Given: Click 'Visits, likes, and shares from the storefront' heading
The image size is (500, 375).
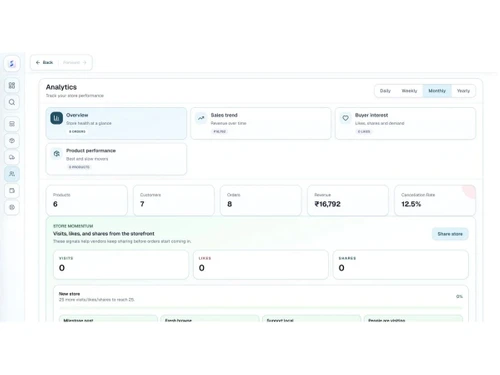Looking at the screenshot, I should (104, 234).
